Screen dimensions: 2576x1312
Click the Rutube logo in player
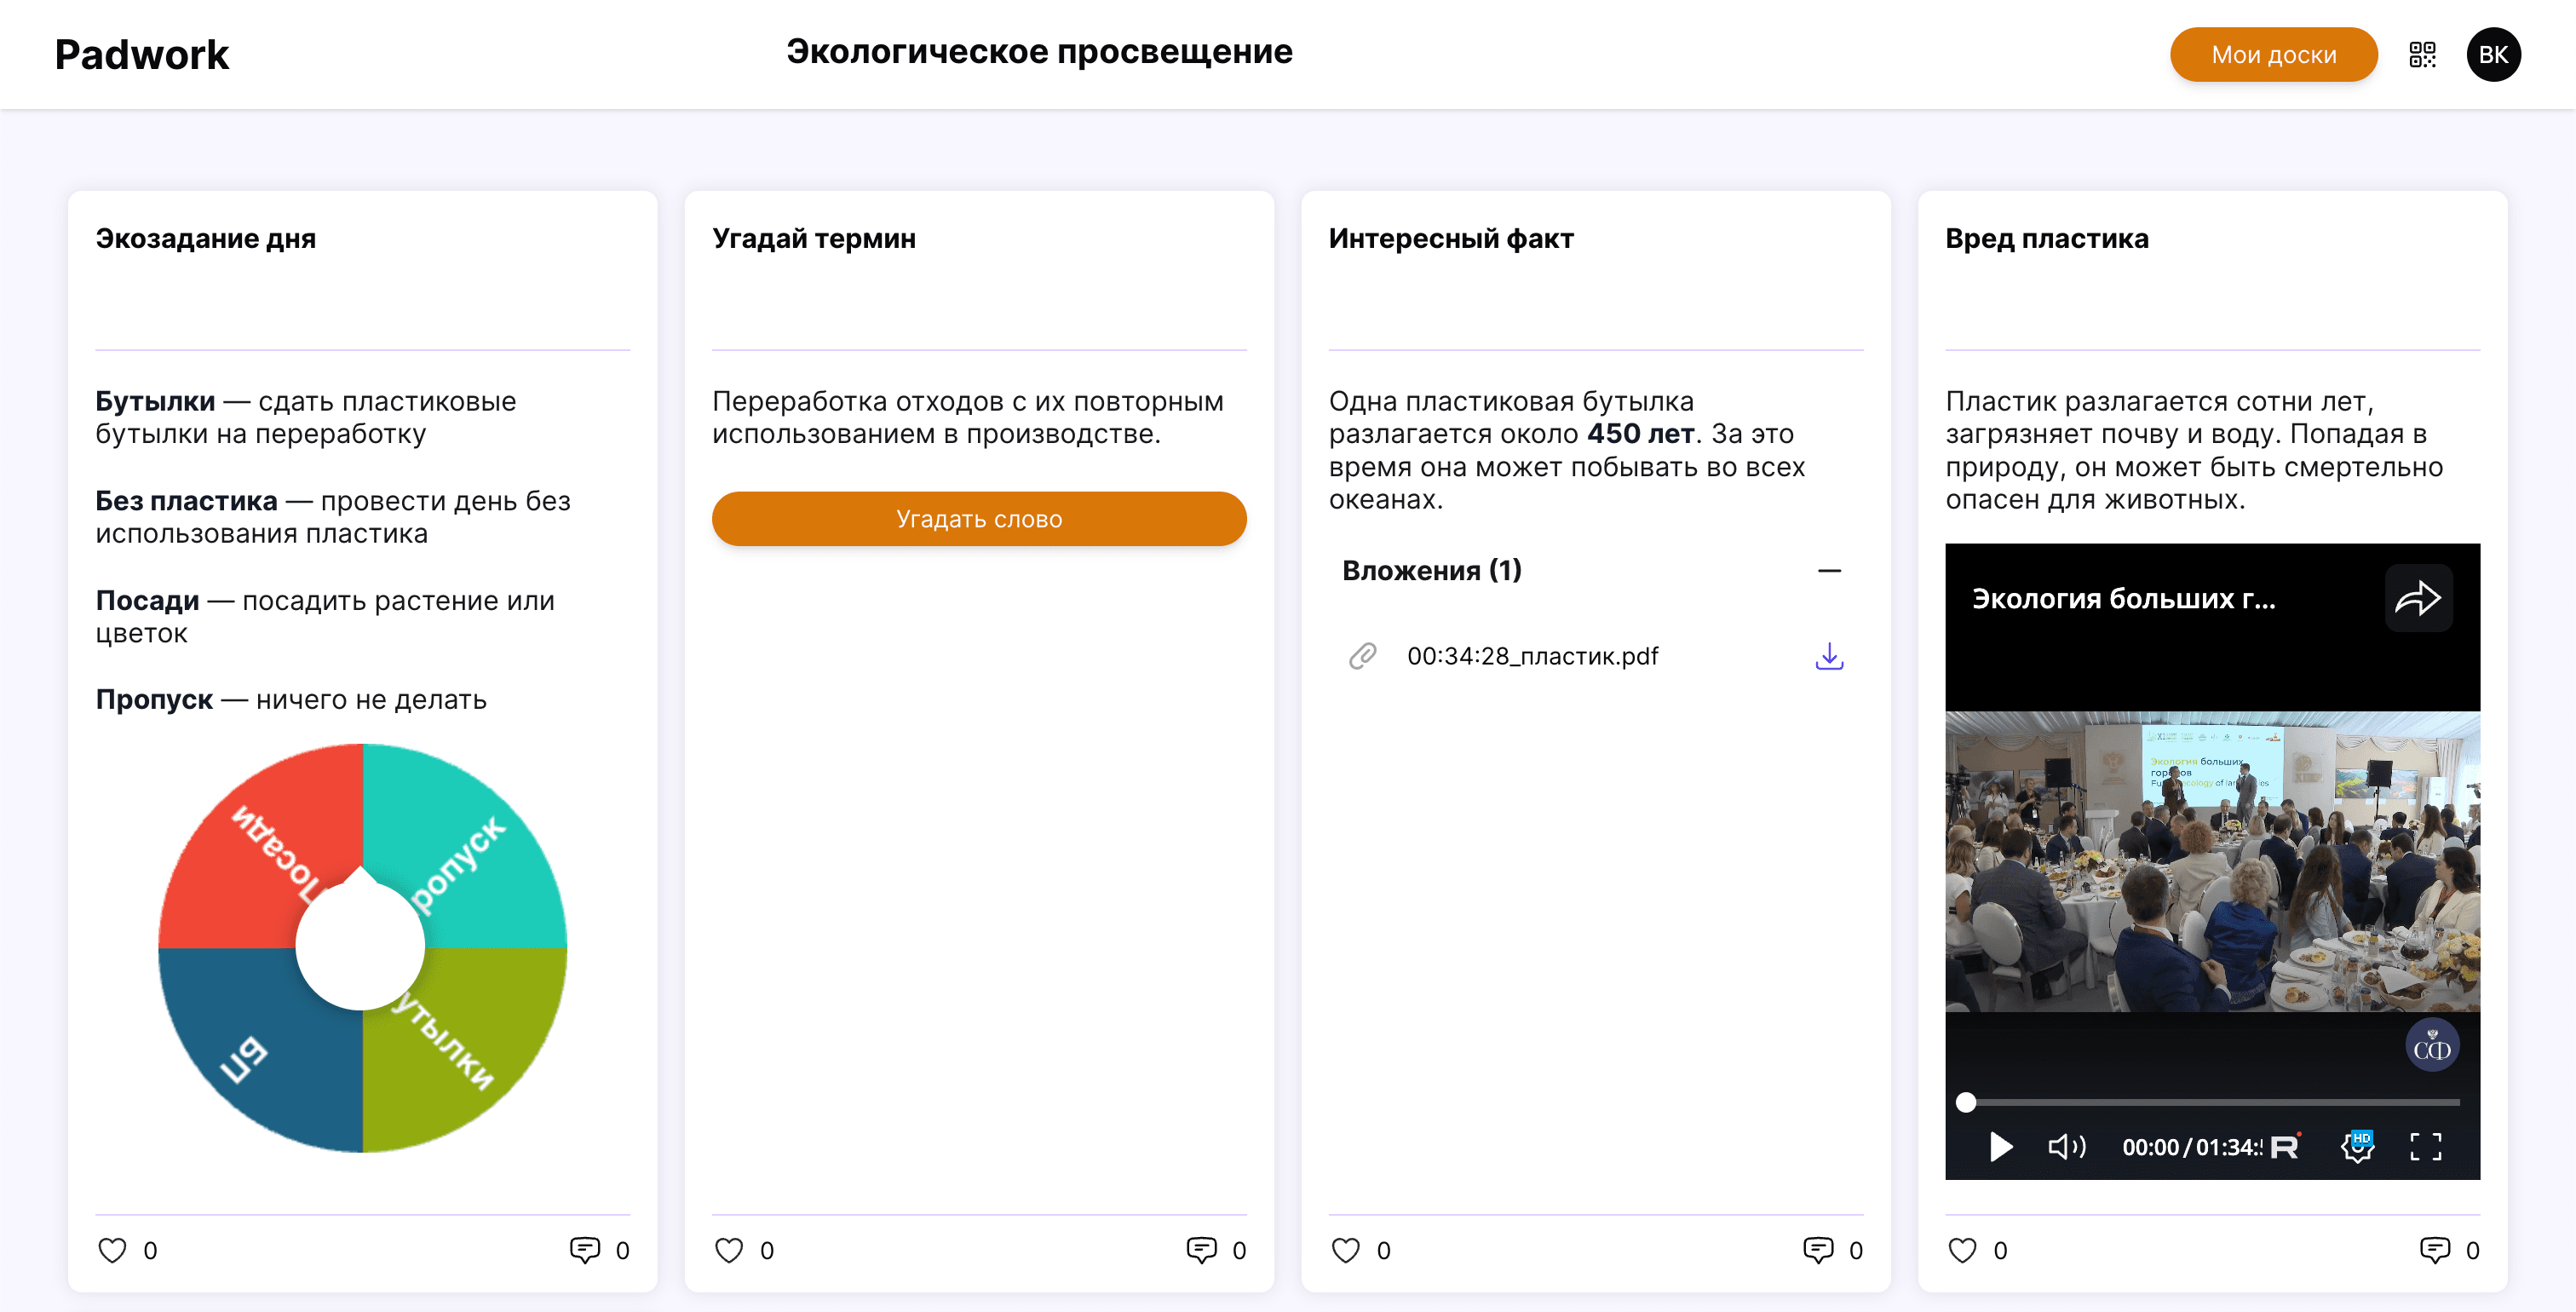2285,1146
